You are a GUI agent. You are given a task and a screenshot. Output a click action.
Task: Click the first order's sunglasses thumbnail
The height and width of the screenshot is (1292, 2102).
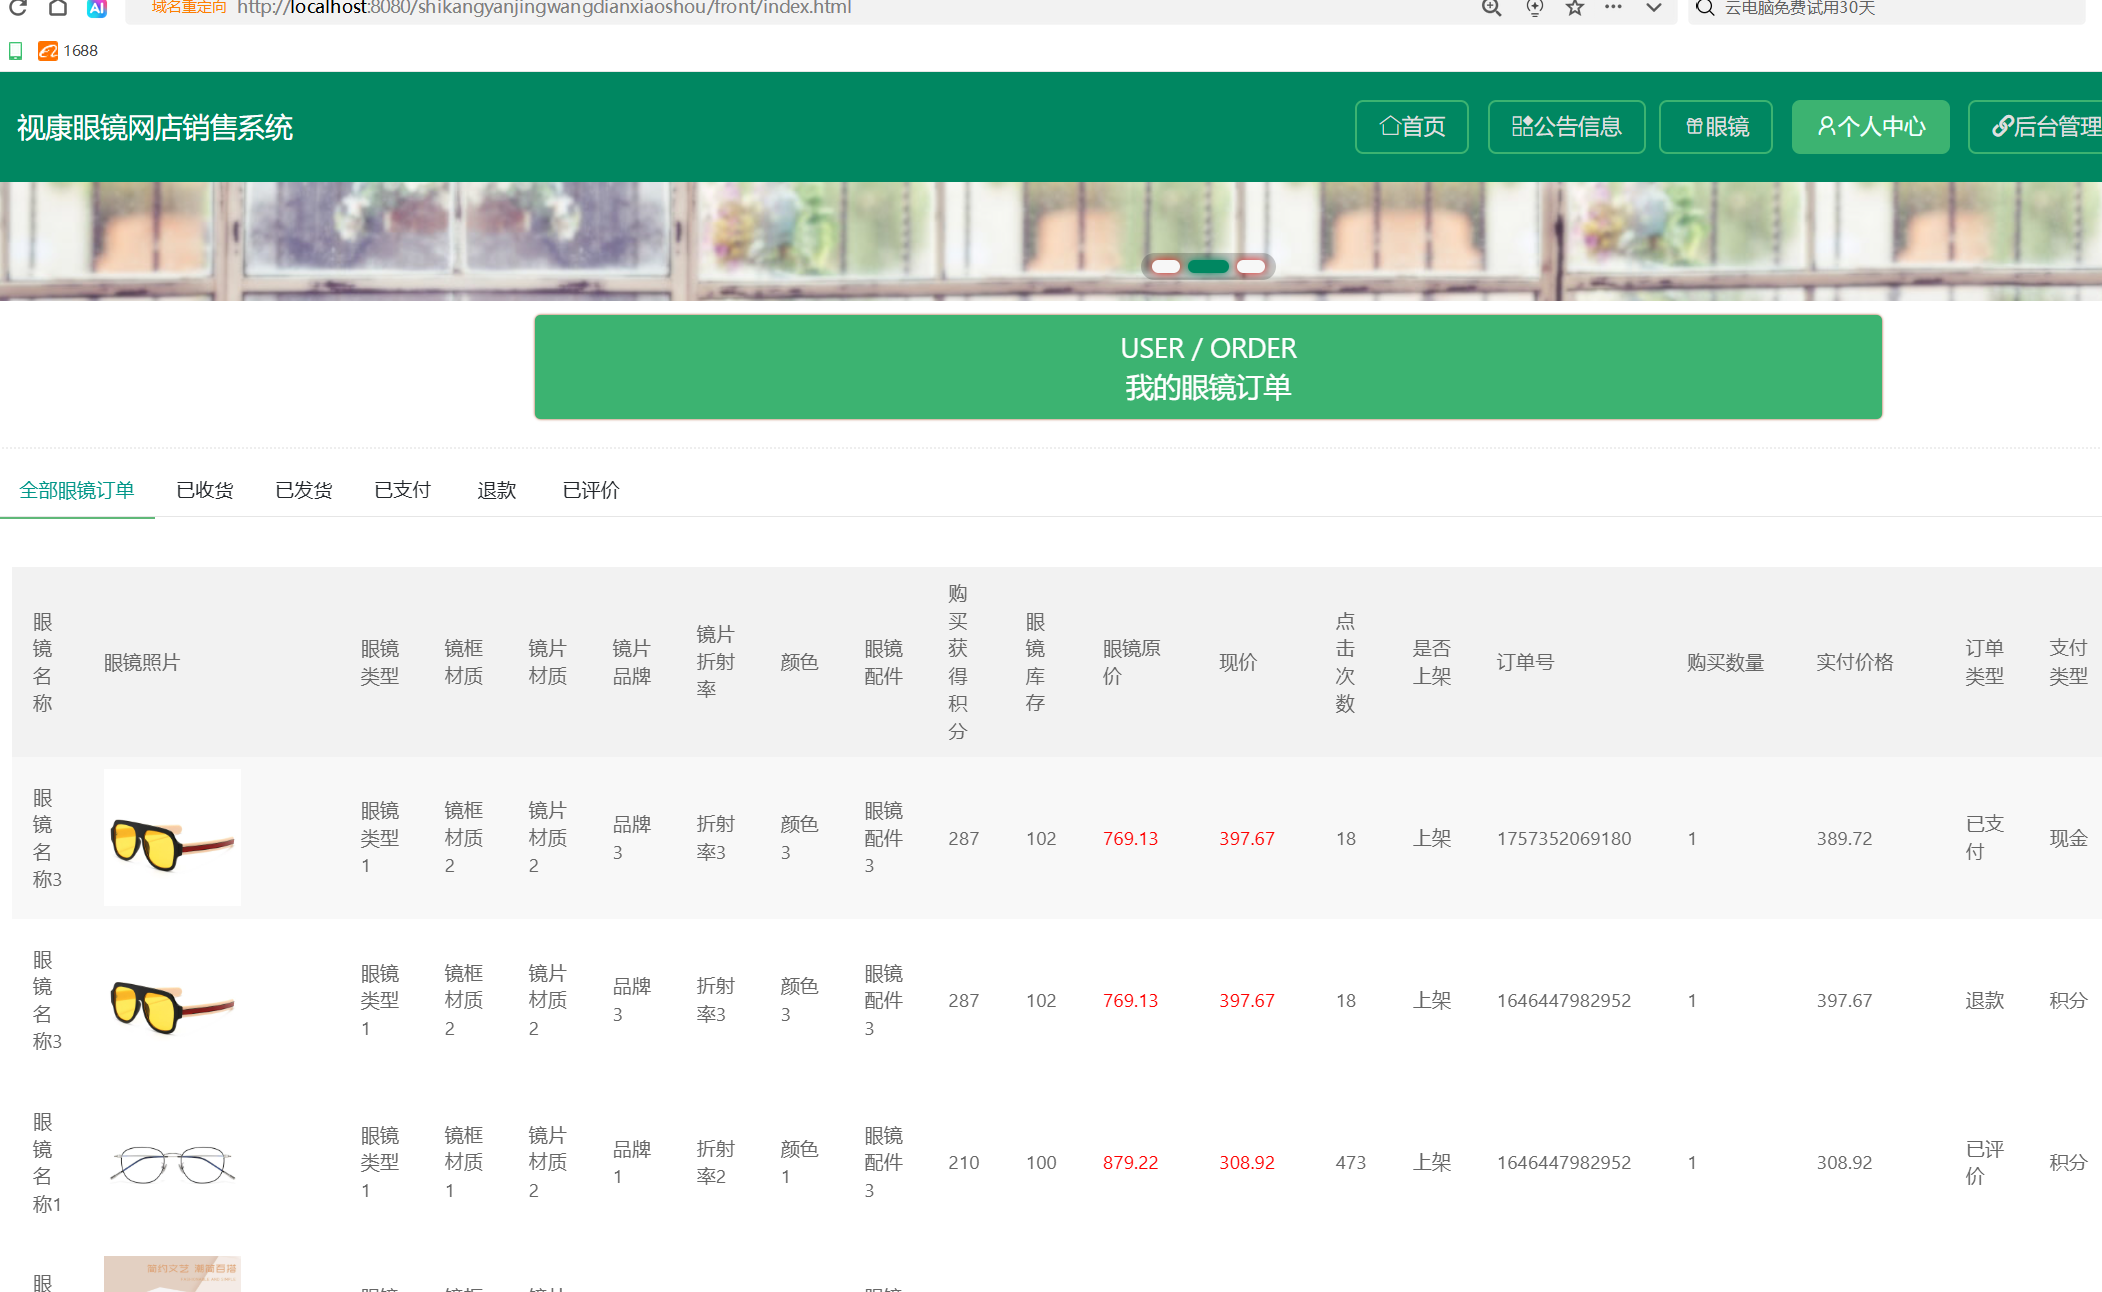[172, 838]
